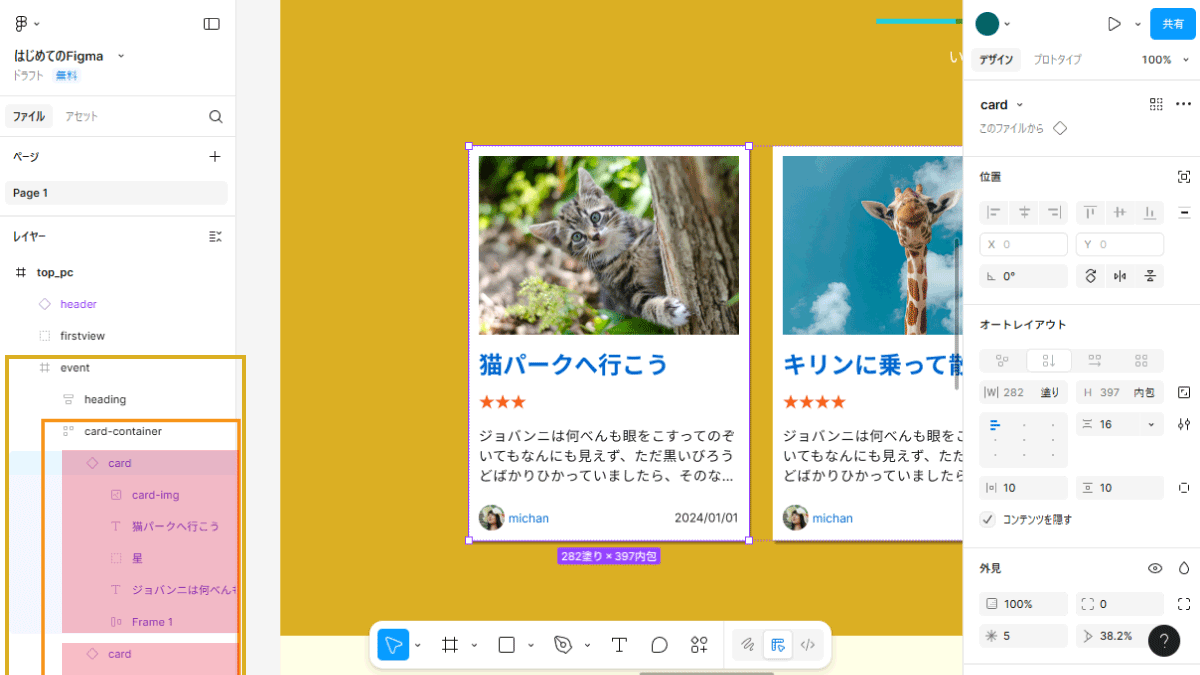Select the Pen tool in bottom toolbar

coord(563,645)
